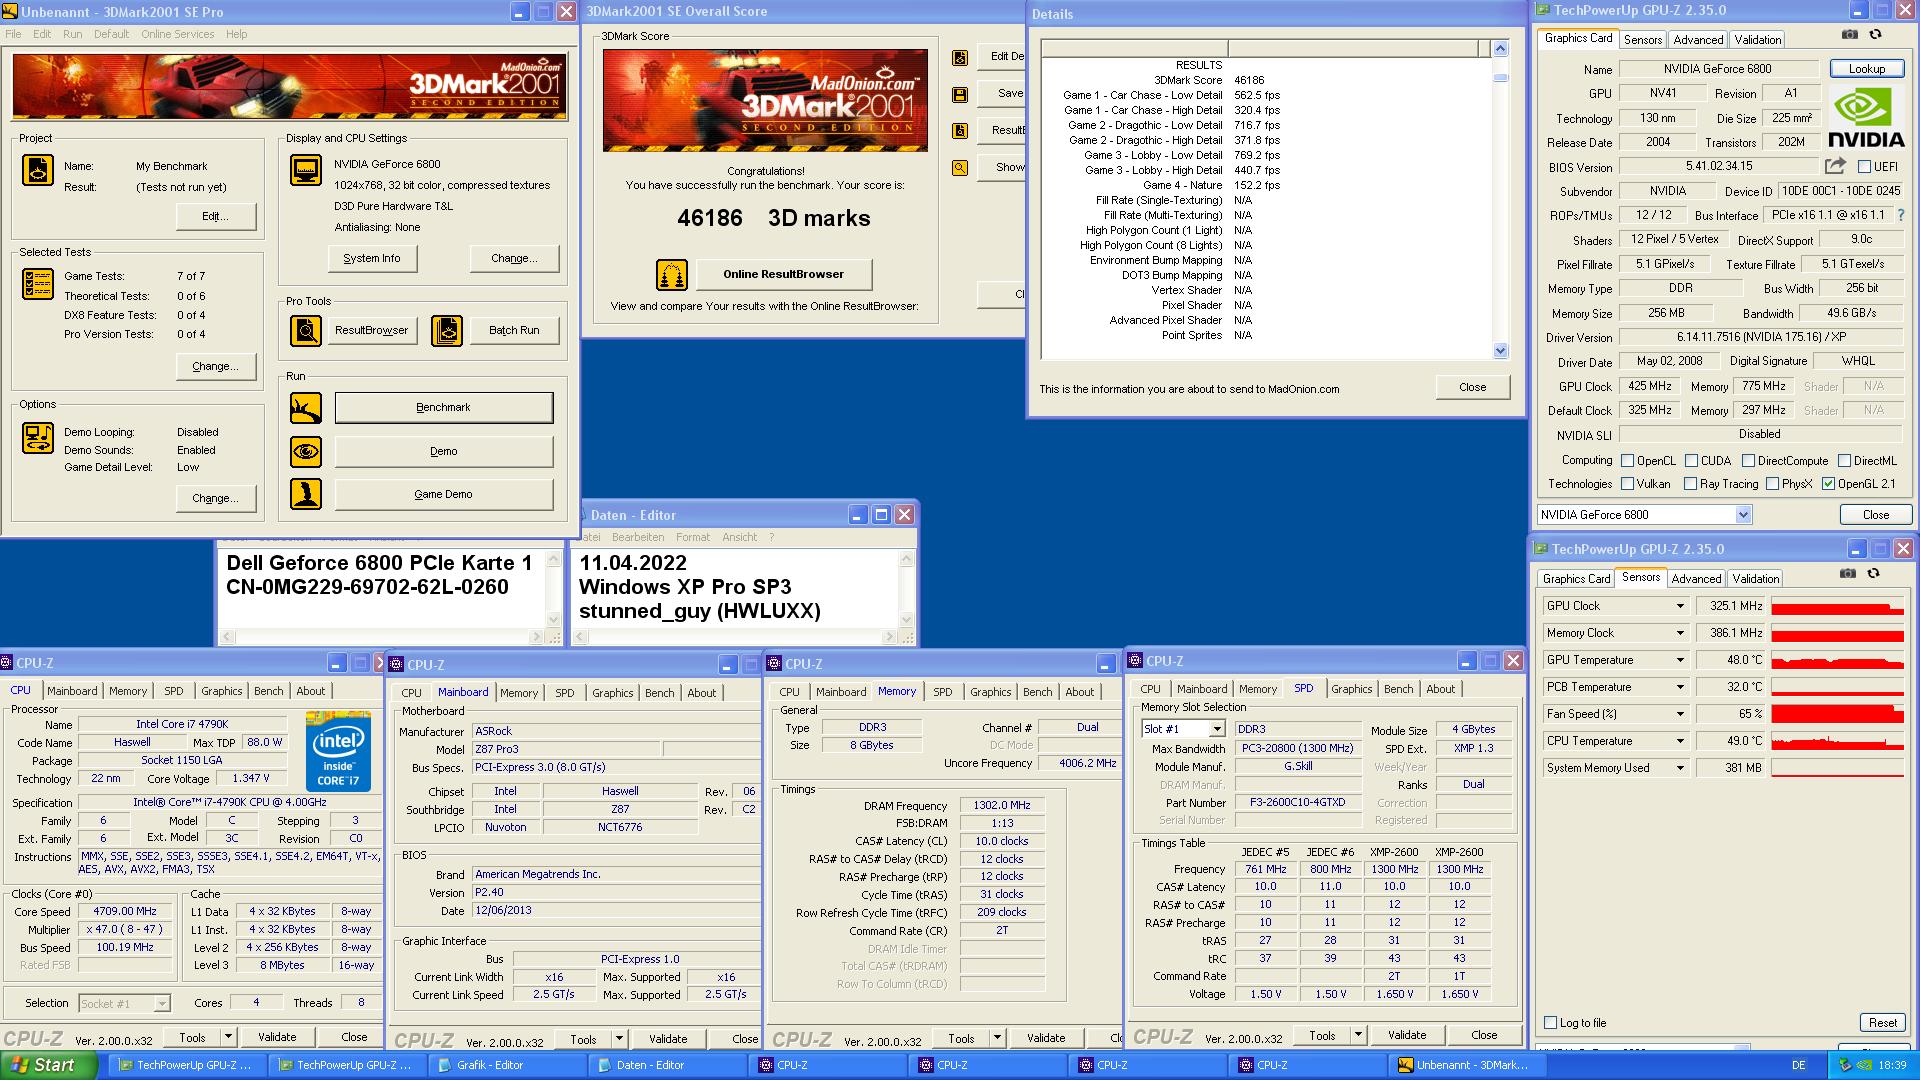Screen dimensions: 1920x1080
Task: Click the Reset button in GPU-Z Sensors
Action: [1882, 1023]
